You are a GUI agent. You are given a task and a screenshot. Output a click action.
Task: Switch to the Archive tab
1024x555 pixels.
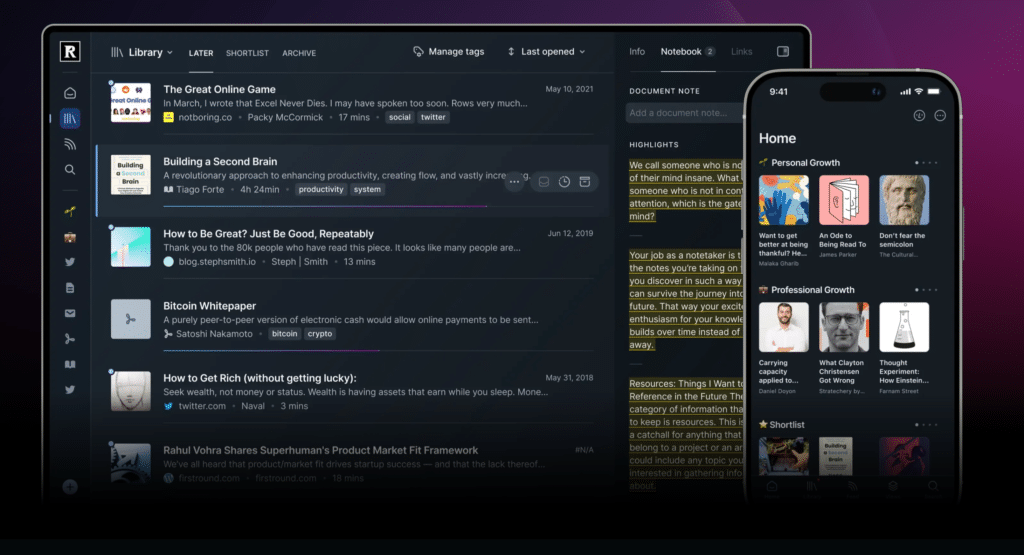coord(299,53)
